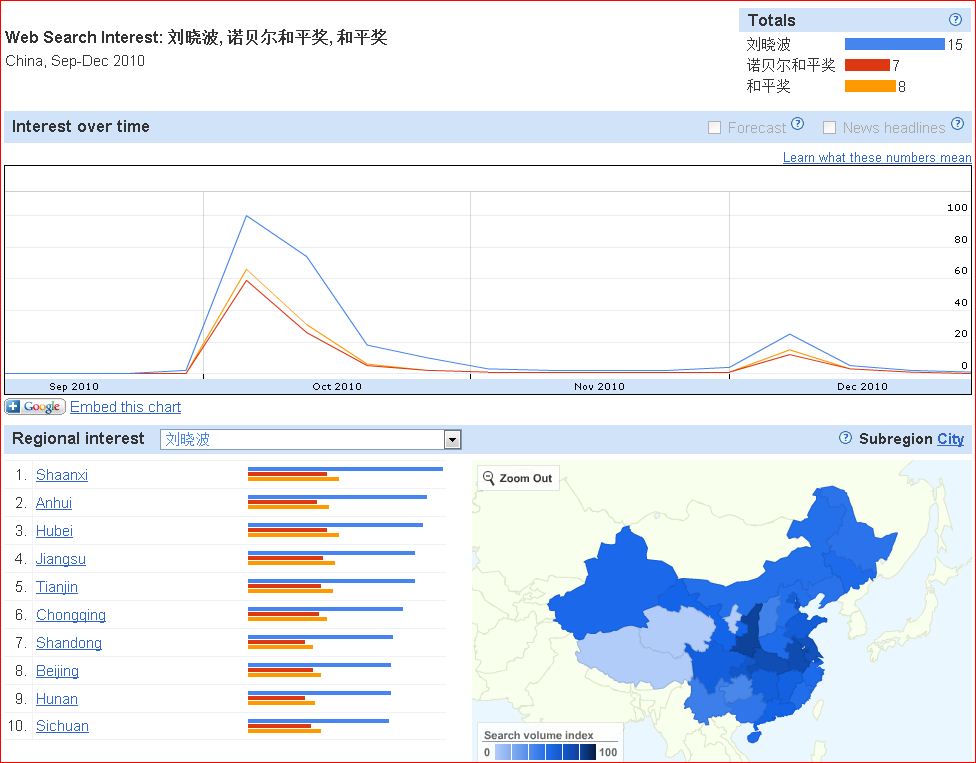
Task: Open the Anhui region link
Action: tap(54, 503)
